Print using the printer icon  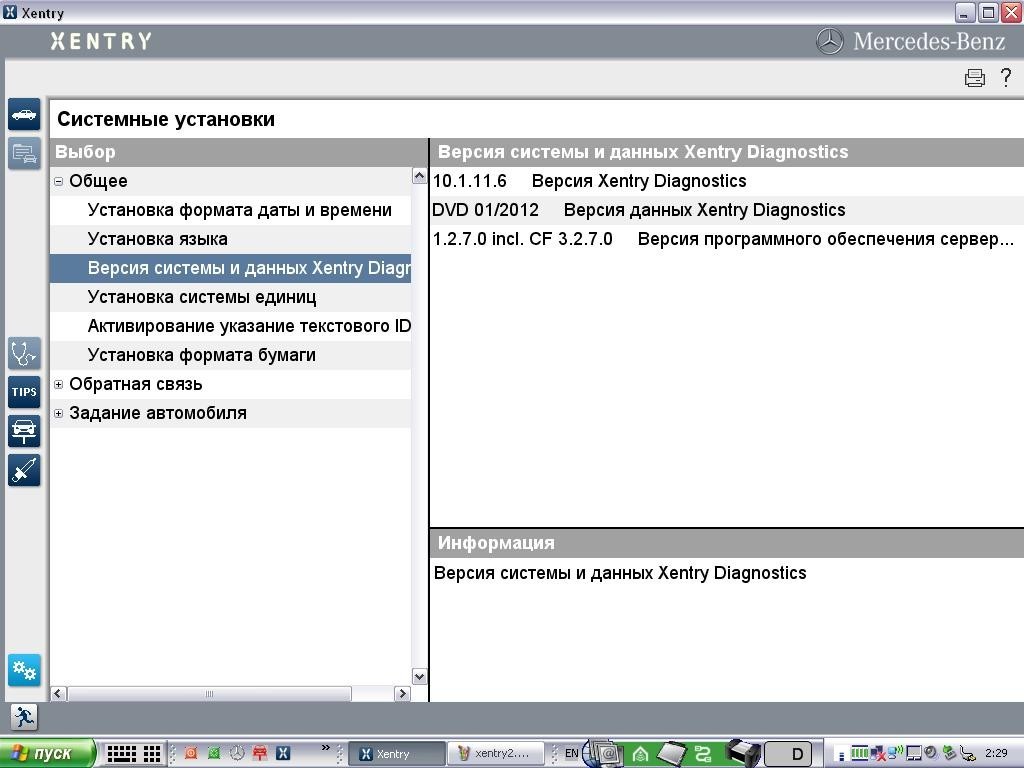point(974,78)
